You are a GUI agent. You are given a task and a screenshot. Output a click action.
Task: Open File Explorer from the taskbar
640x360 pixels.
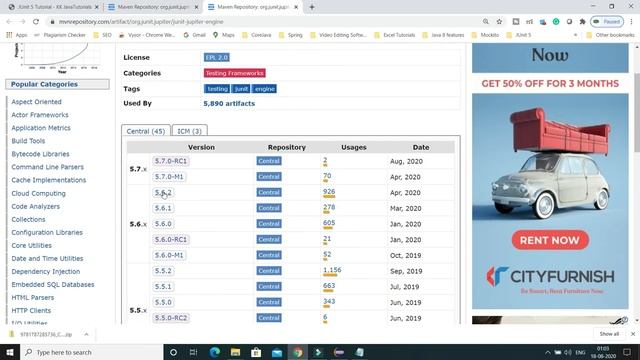(236, 352)
